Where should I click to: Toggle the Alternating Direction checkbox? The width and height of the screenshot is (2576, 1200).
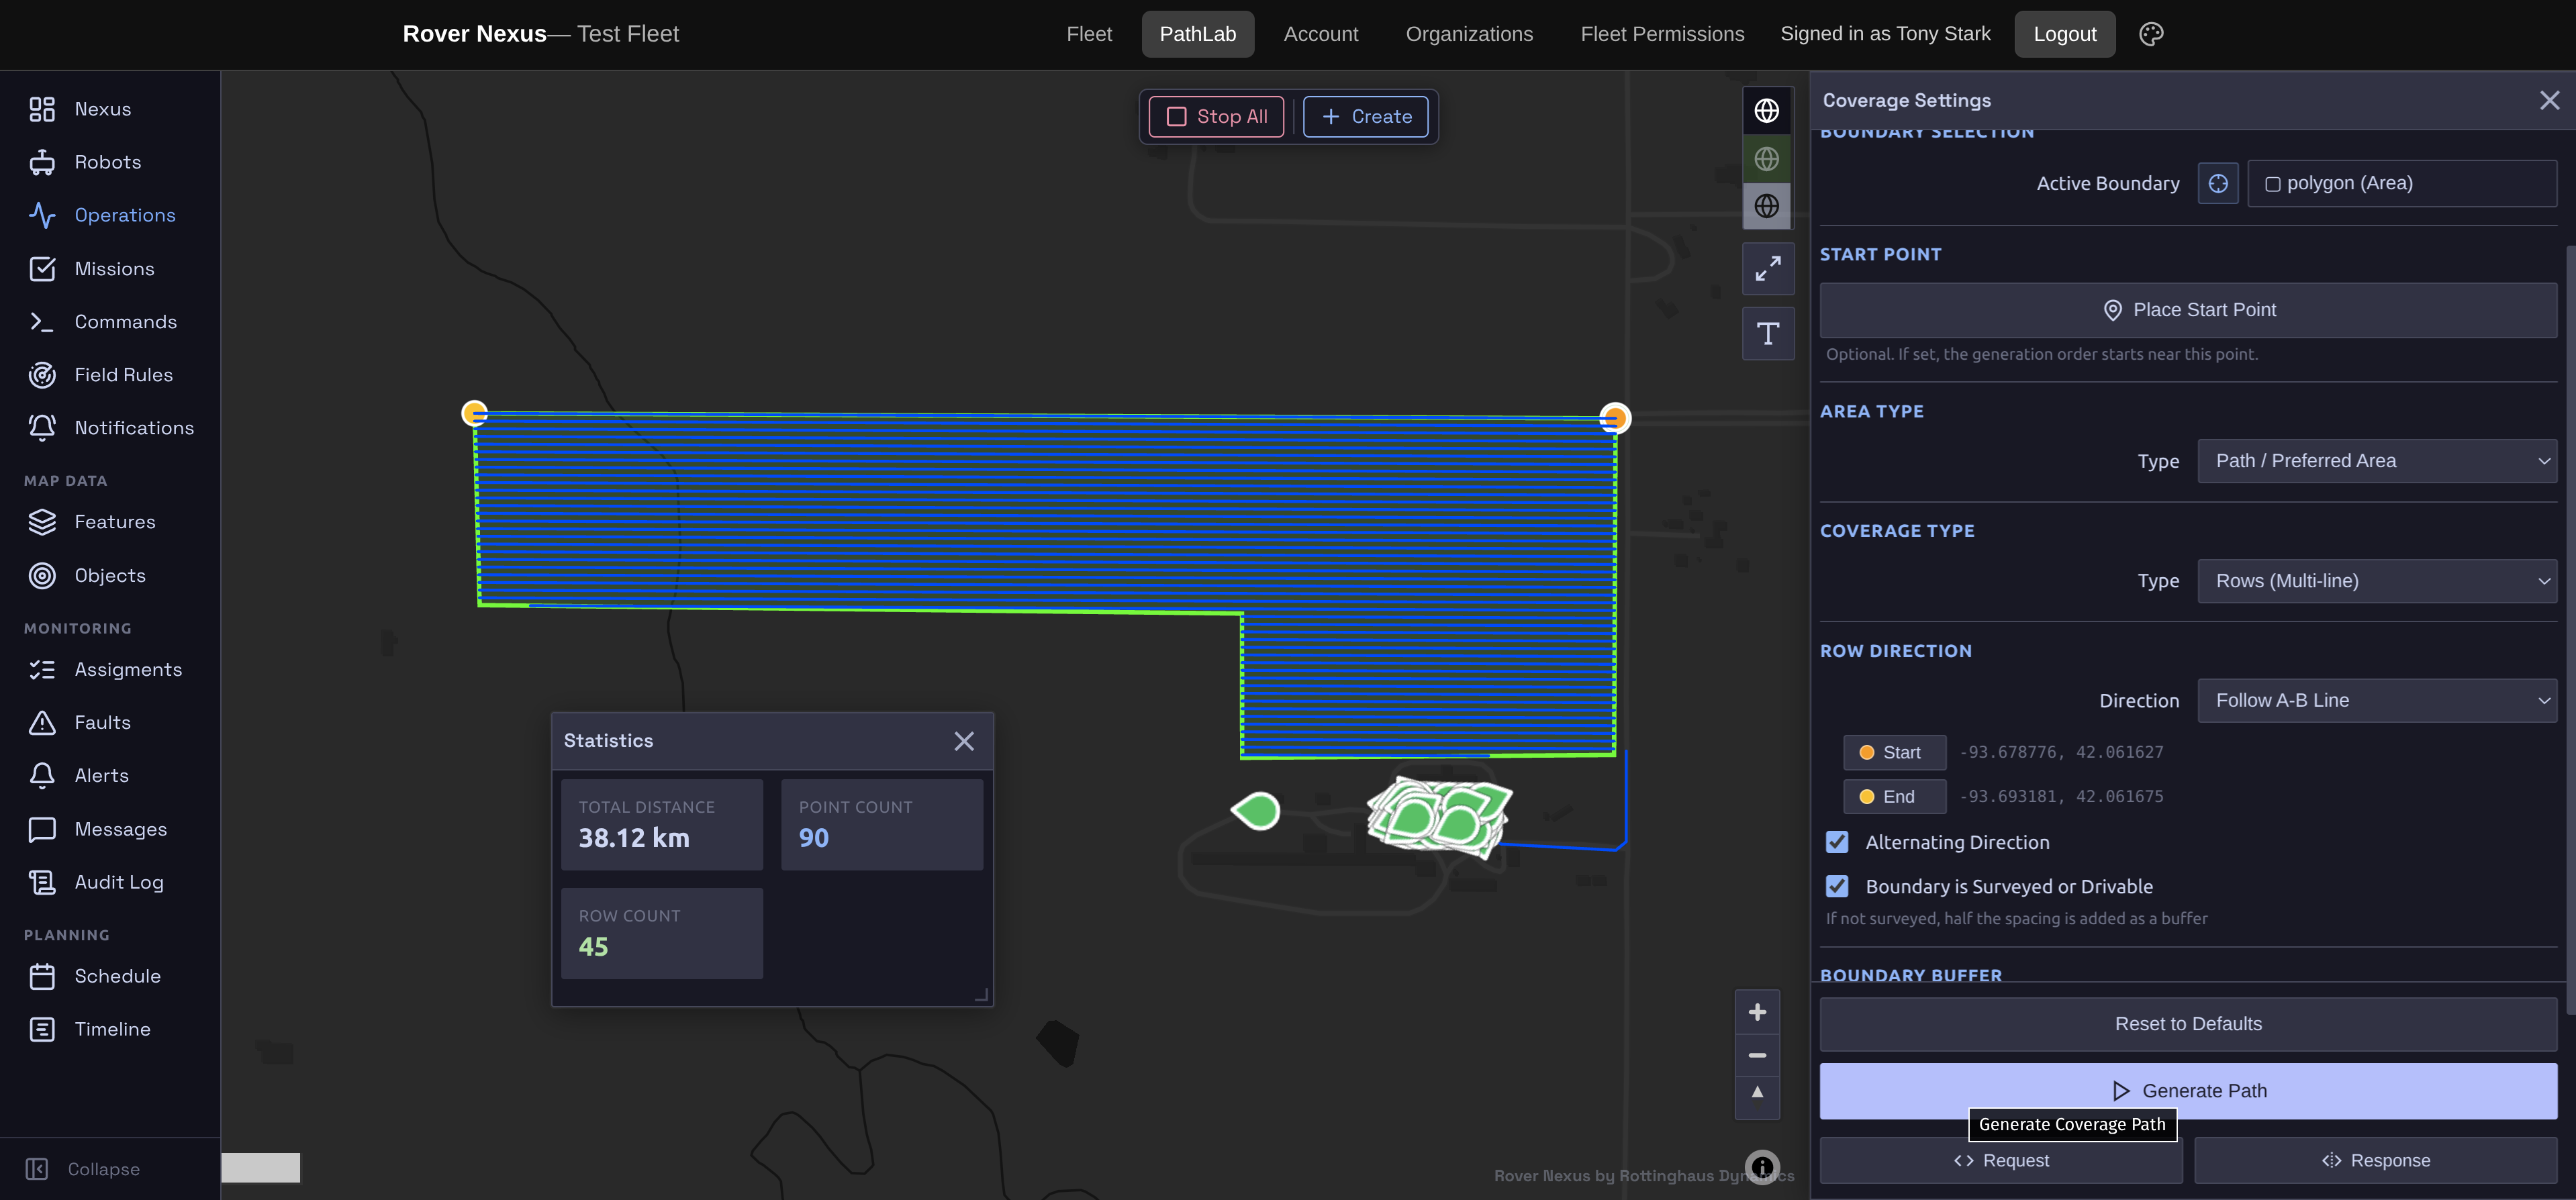(x=1837, y=843)
